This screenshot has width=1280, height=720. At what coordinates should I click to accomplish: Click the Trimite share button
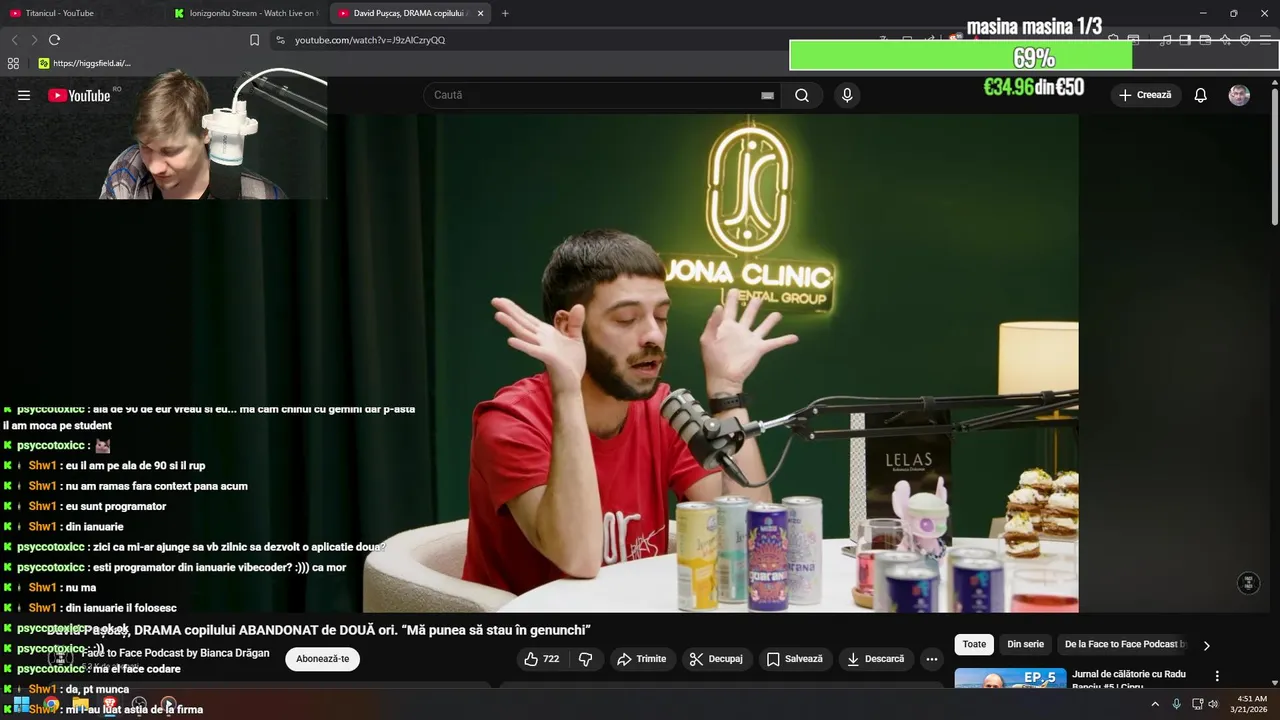tap(641, 659)
